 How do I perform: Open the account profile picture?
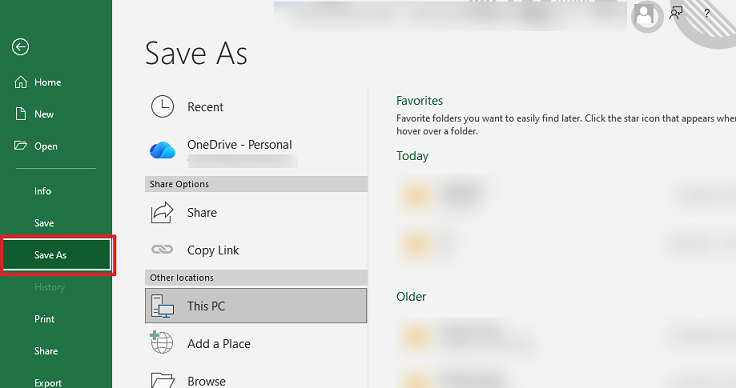(647, 16)
